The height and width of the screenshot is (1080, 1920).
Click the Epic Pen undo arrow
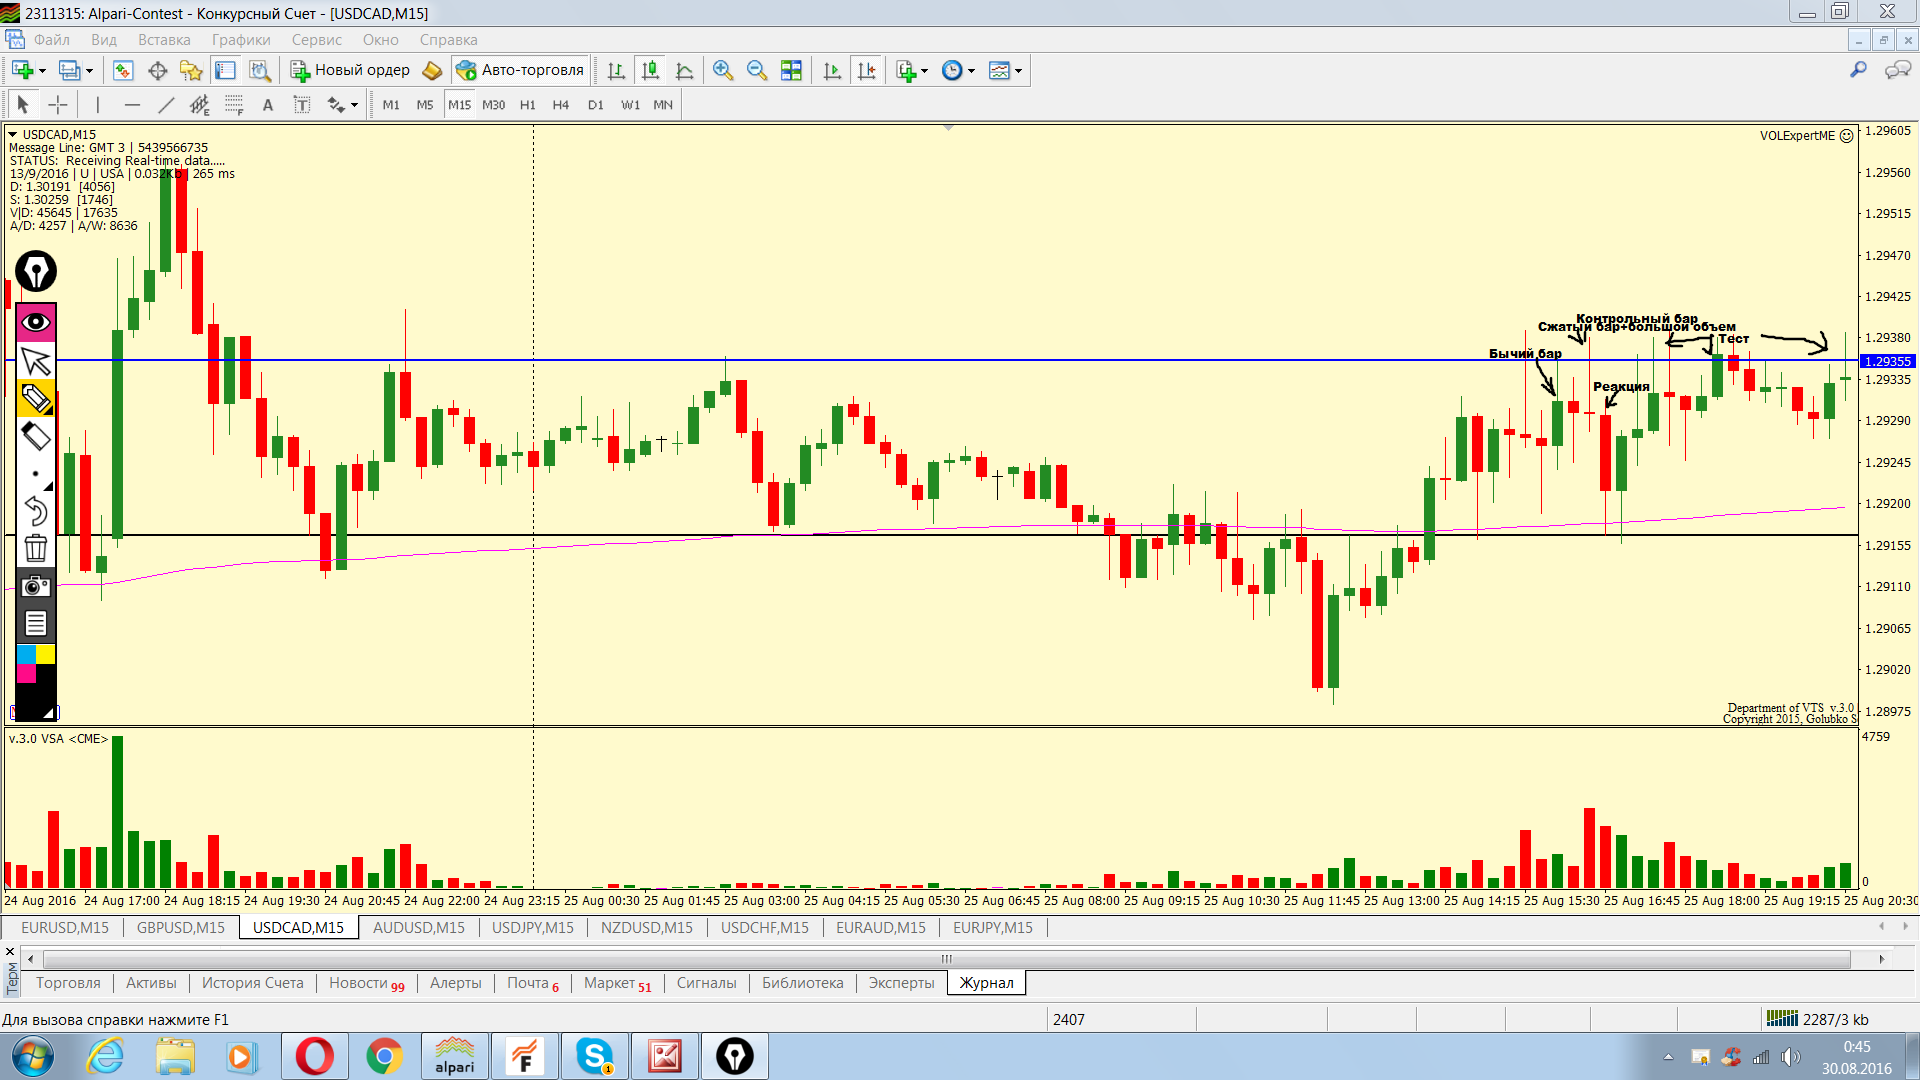tap(36, 511)
